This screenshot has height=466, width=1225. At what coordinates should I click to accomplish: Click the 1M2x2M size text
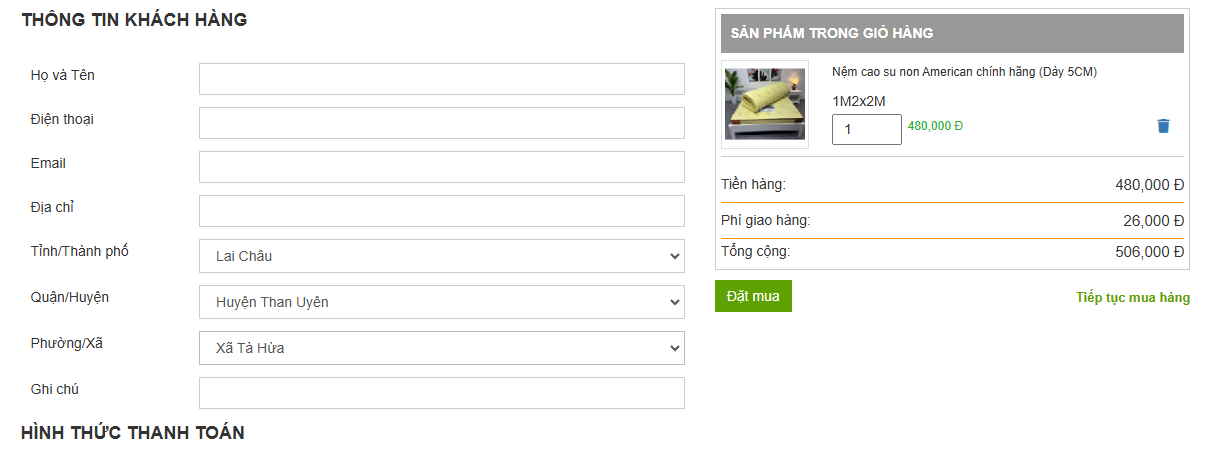(859, 101)
